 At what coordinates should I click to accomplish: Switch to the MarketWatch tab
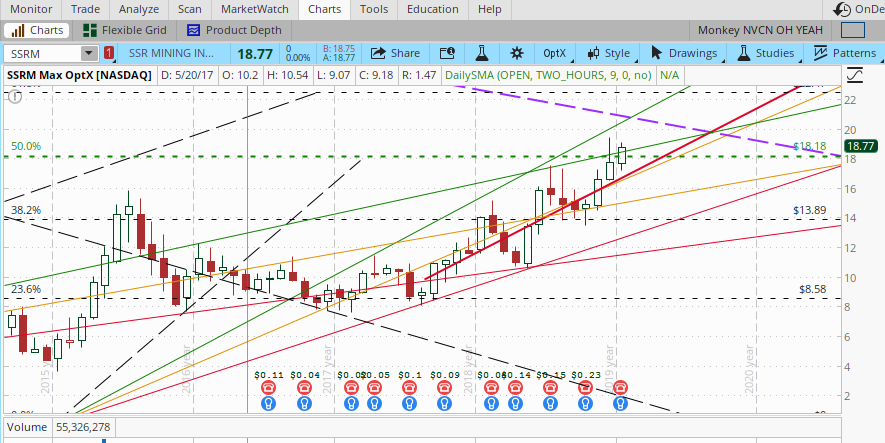click(253, 9)
